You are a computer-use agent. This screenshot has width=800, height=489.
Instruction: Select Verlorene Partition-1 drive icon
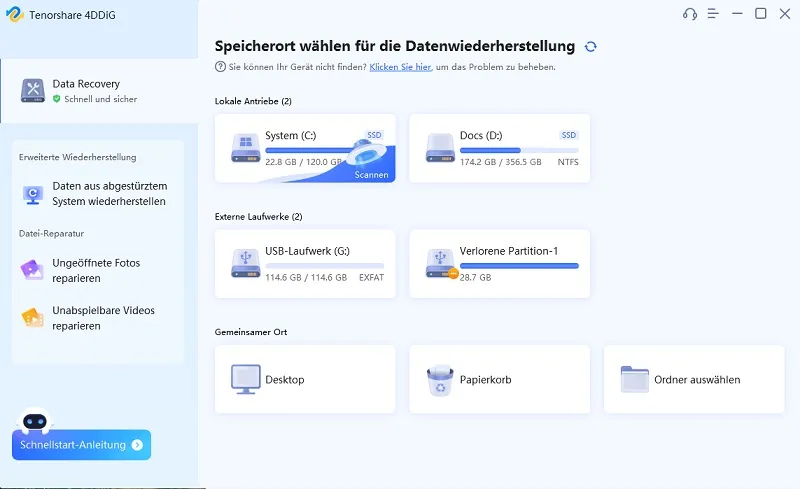[438, 263]
